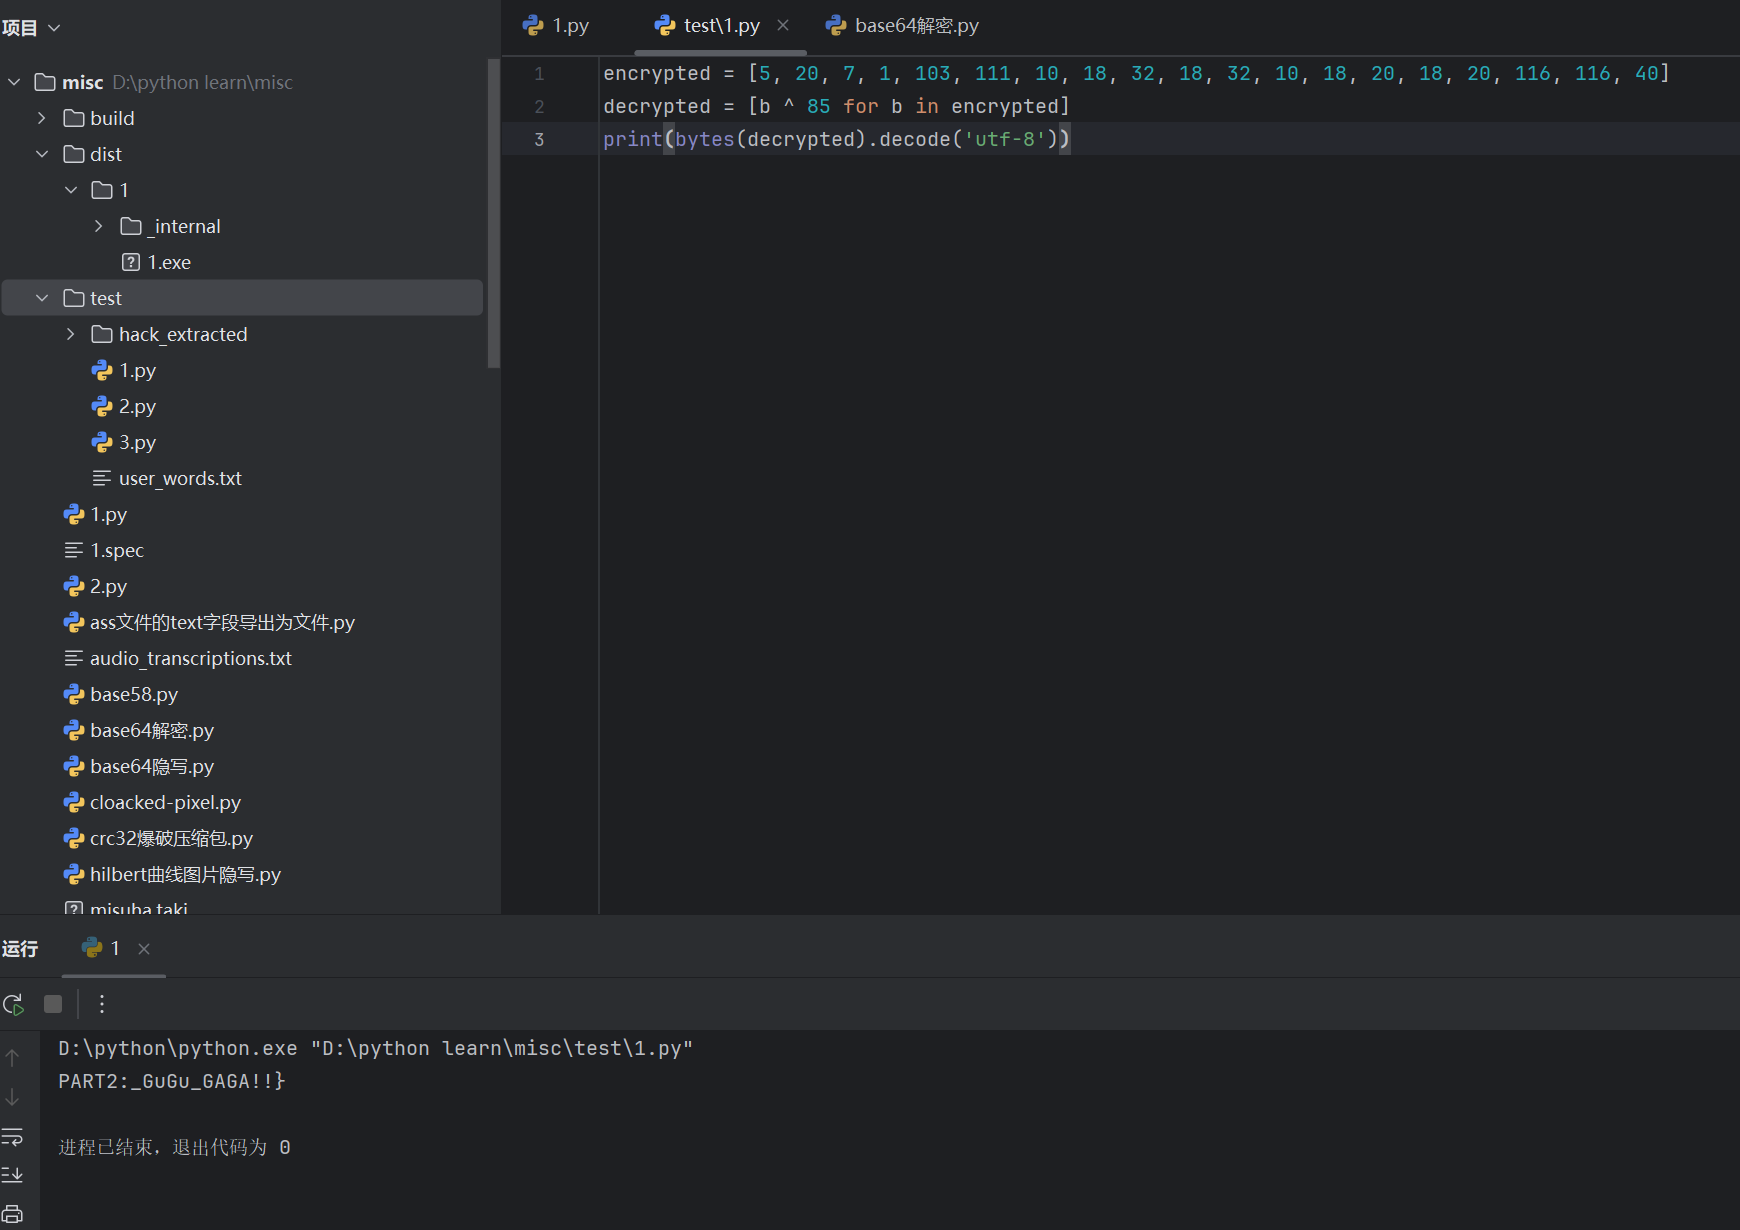
Task: Stop the running process
Action: pyautogui.click(x=53, y=1004)
